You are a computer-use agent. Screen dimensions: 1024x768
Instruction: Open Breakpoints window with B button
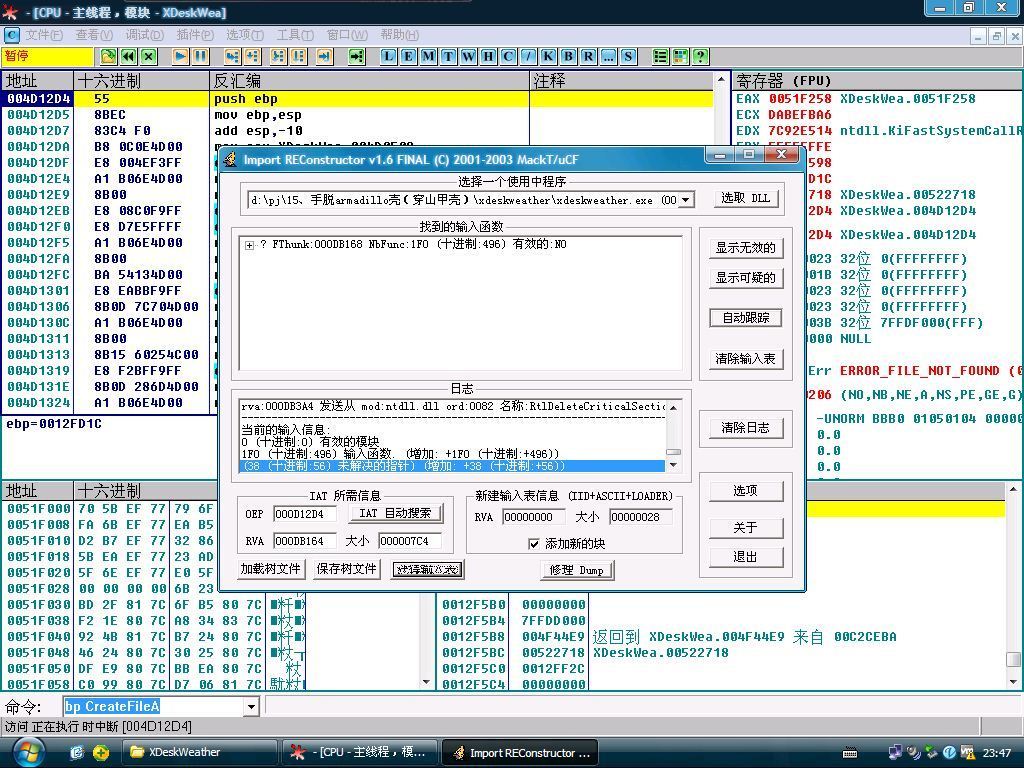click(568, 56)
